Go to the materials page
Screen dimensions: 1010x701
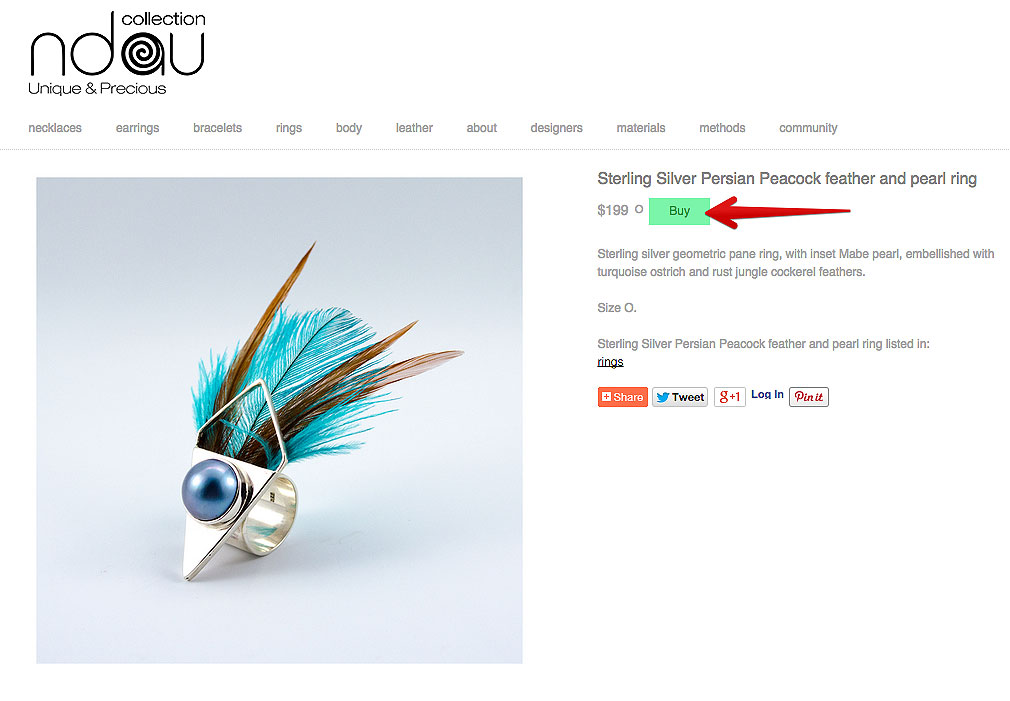click(641, 128)
